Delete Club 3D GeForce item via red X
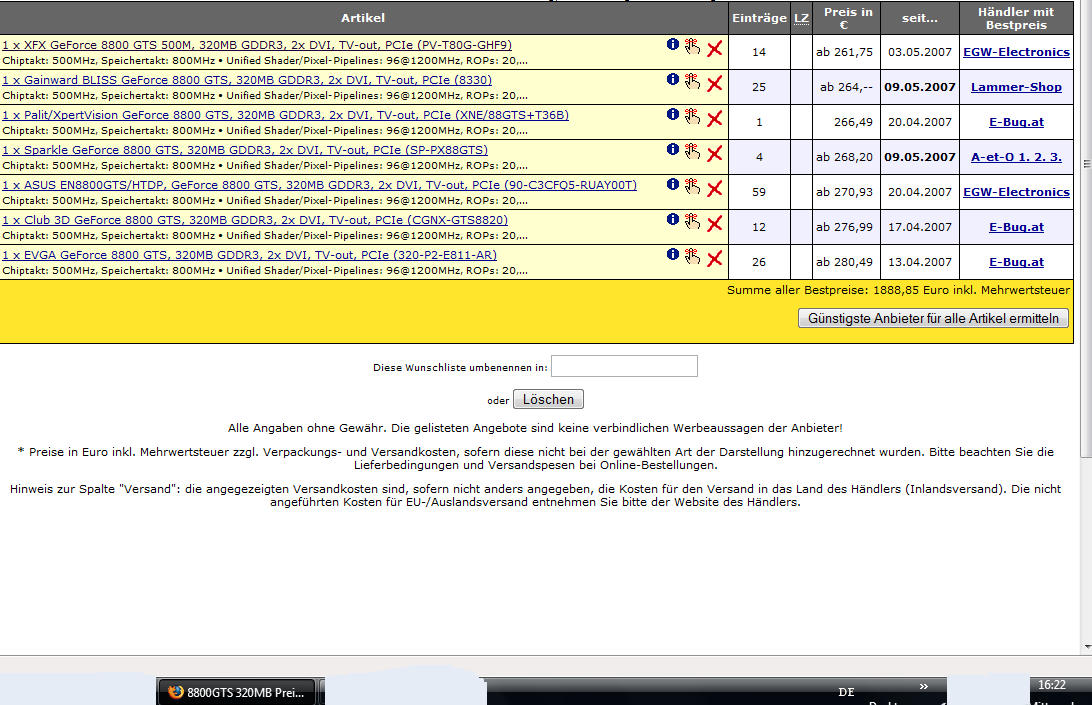This screenshot has width=1092, height=705. pyautogui.click(x=715, y=224)
